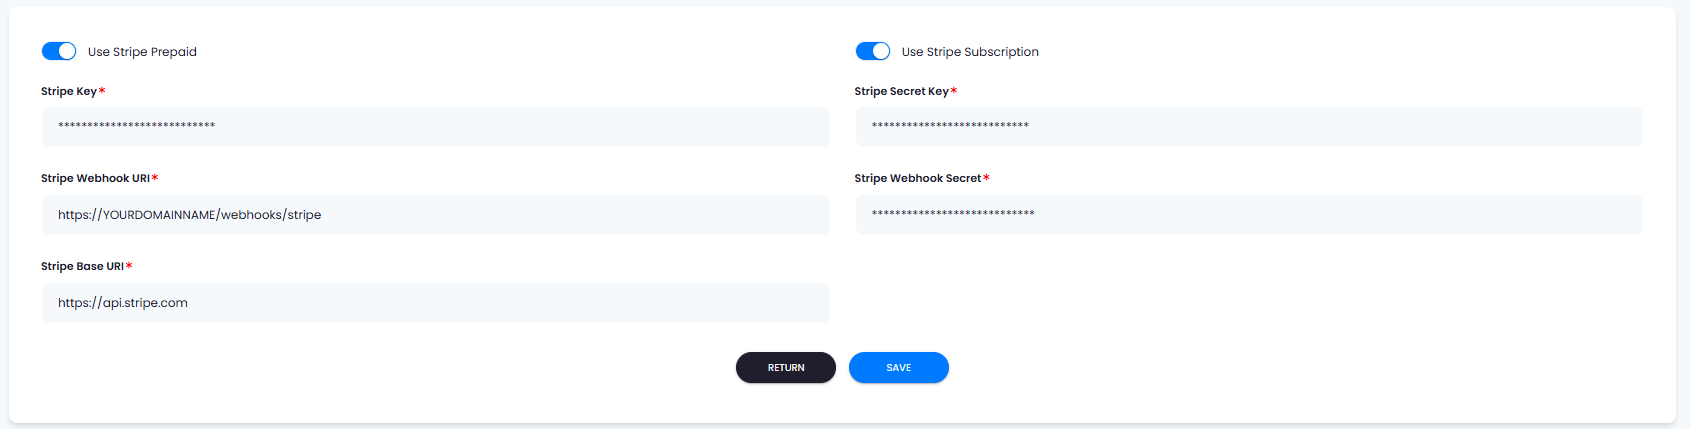
Task: Click the required asterisk next to Stripe Secret Key
Action: click(x=954, y=91)
